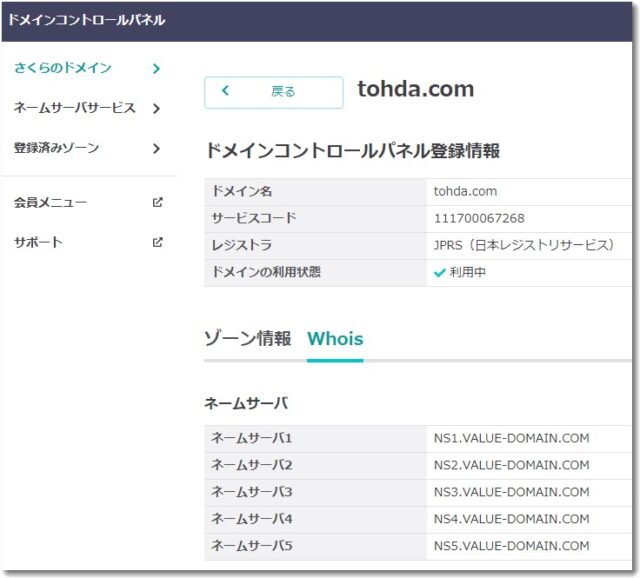Click ドメインコントロールパネル header title

[87, 20]
